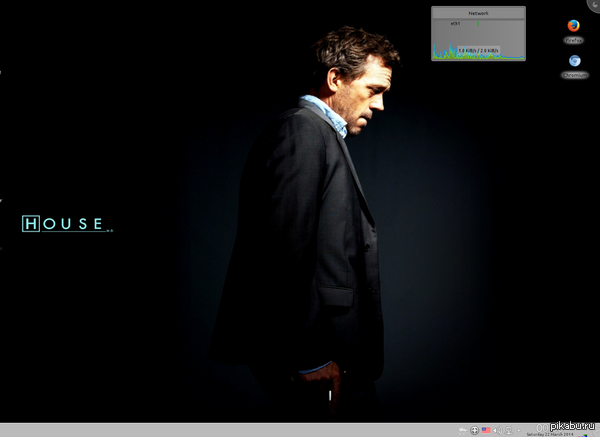Expand hidden system tray icons arrow

[x=519, y=430]
